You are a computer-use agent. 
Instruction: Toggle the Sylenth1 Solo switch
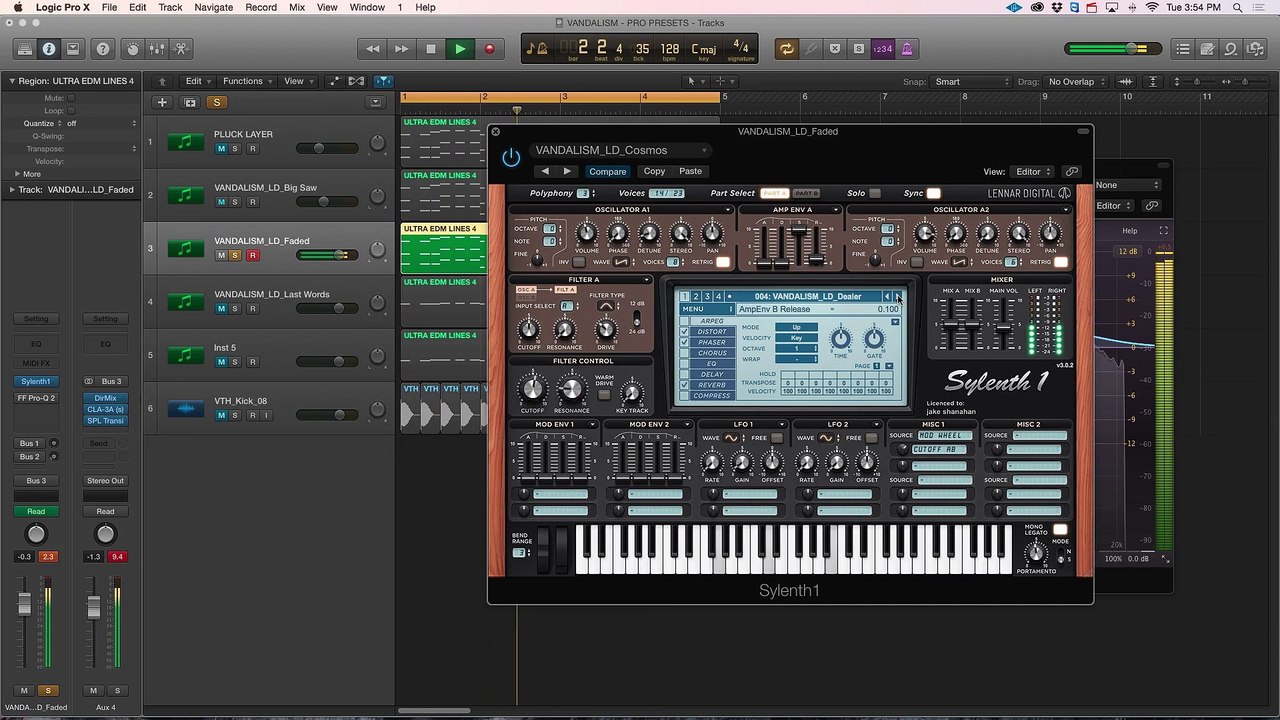(x=875, y=193)
